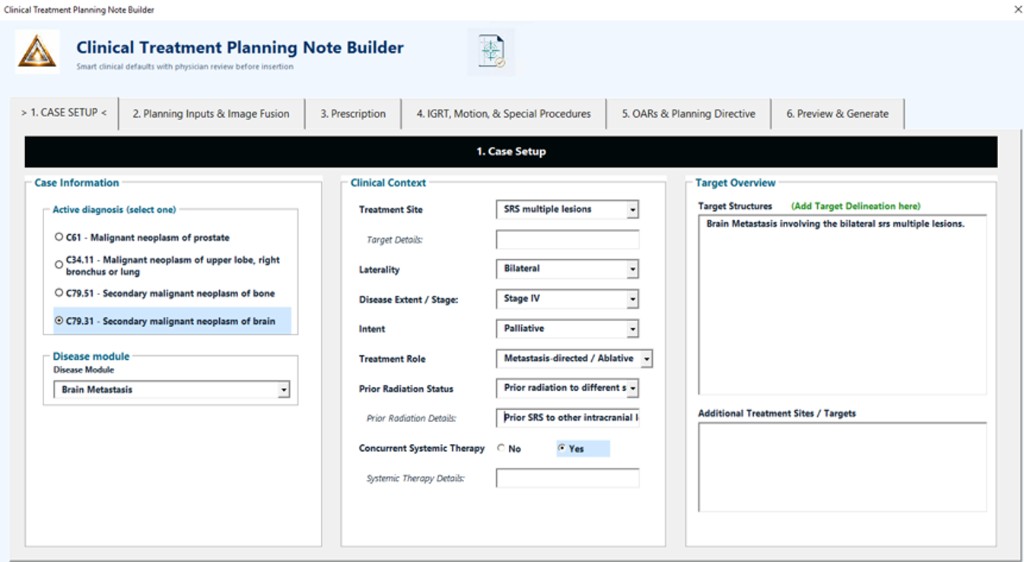Click the 'Concurrent Systemic Therapy' label
Screen dimensions: 1024x562
[x=422, y=448]
